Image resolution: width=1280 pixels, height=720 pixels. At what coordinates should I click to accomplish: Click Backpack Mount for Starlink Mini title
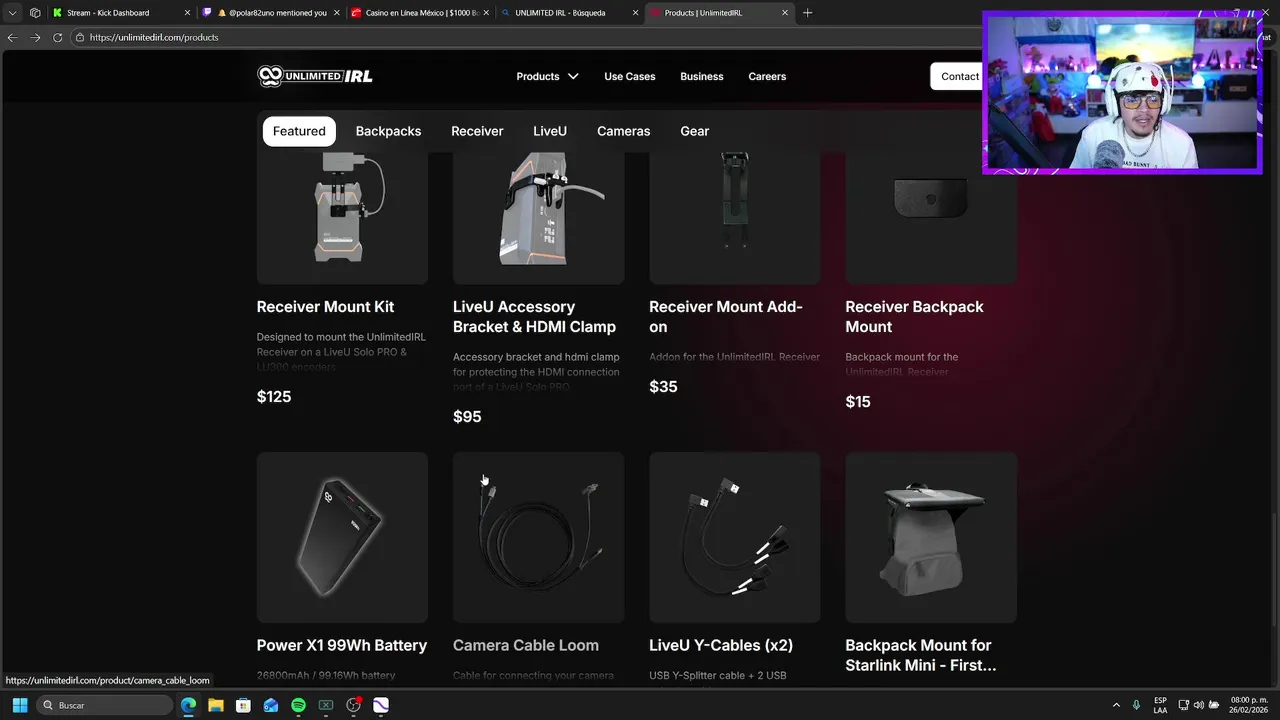[921, 655]
